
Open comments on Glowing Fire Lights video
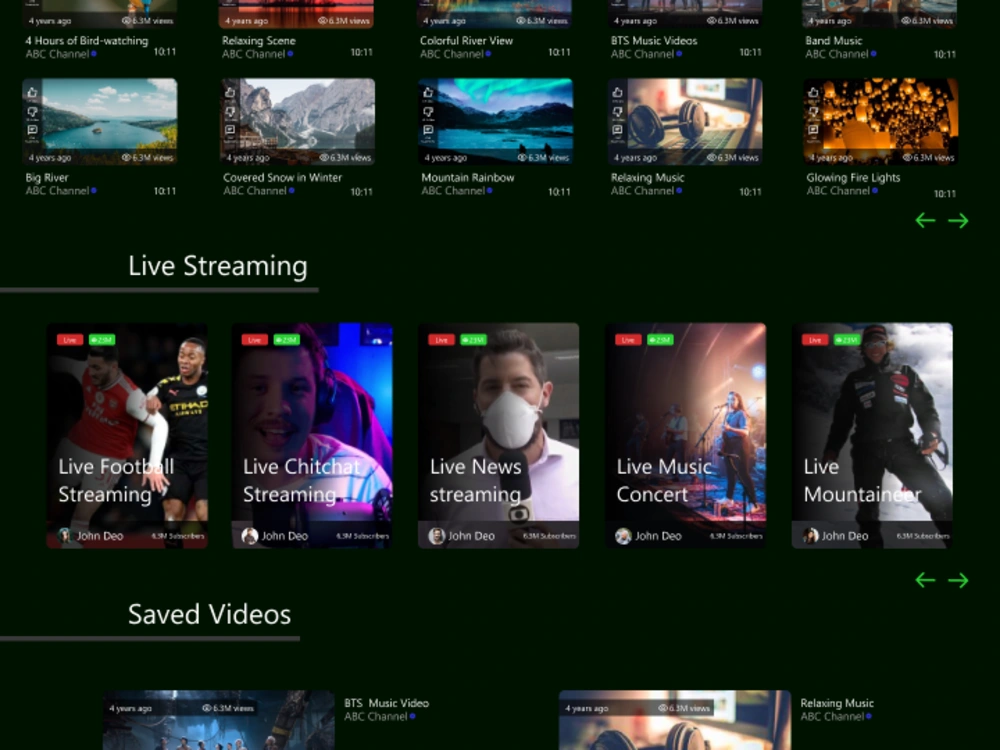coord(813,131)
